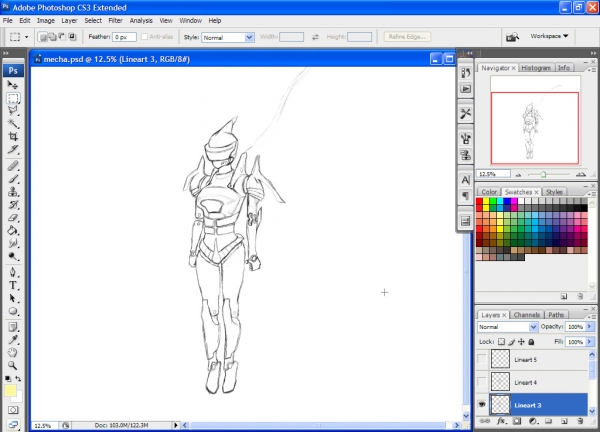Select the Path Selection tool
Viewport: 600px width, 432px height.
point(13,298)
